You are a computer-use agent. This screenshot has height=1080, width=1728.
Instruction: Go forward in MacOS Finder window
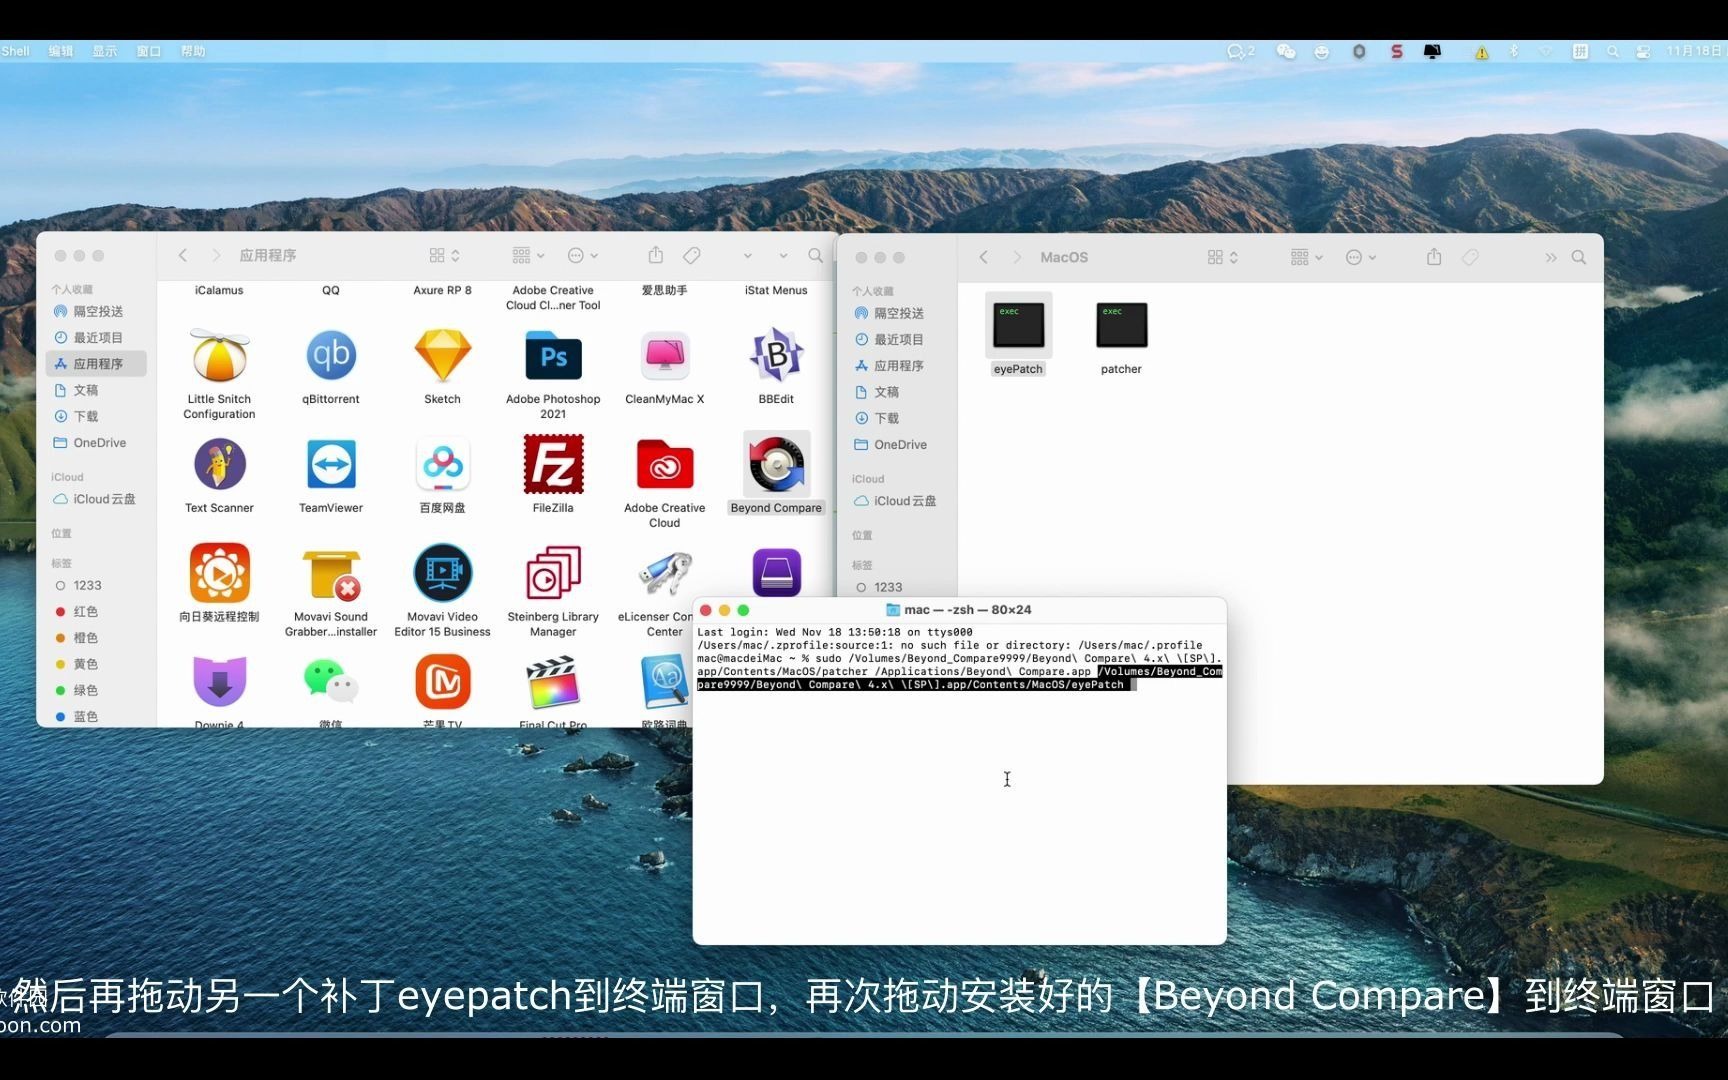(1016, 257)
